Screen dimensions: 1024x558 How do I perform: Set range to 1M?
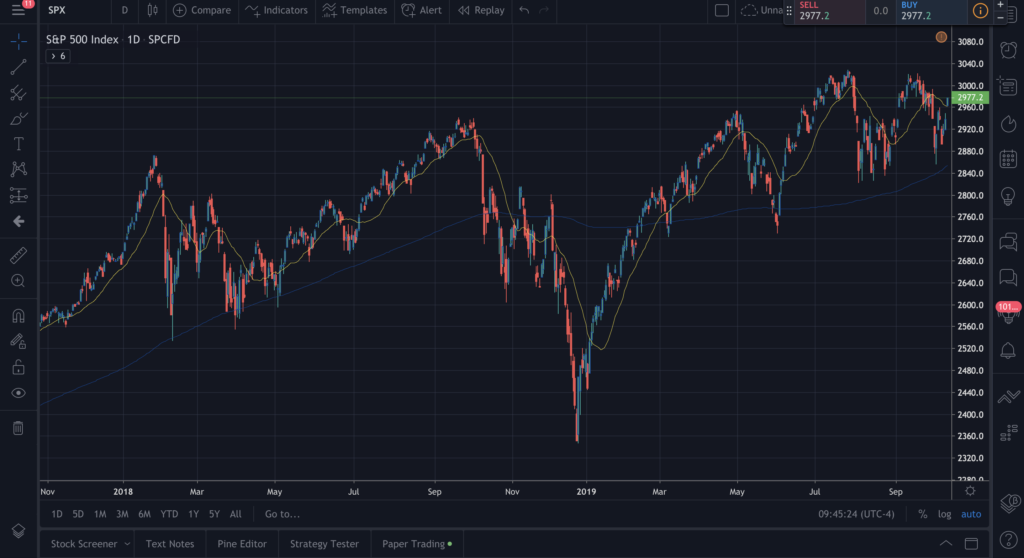100,514
